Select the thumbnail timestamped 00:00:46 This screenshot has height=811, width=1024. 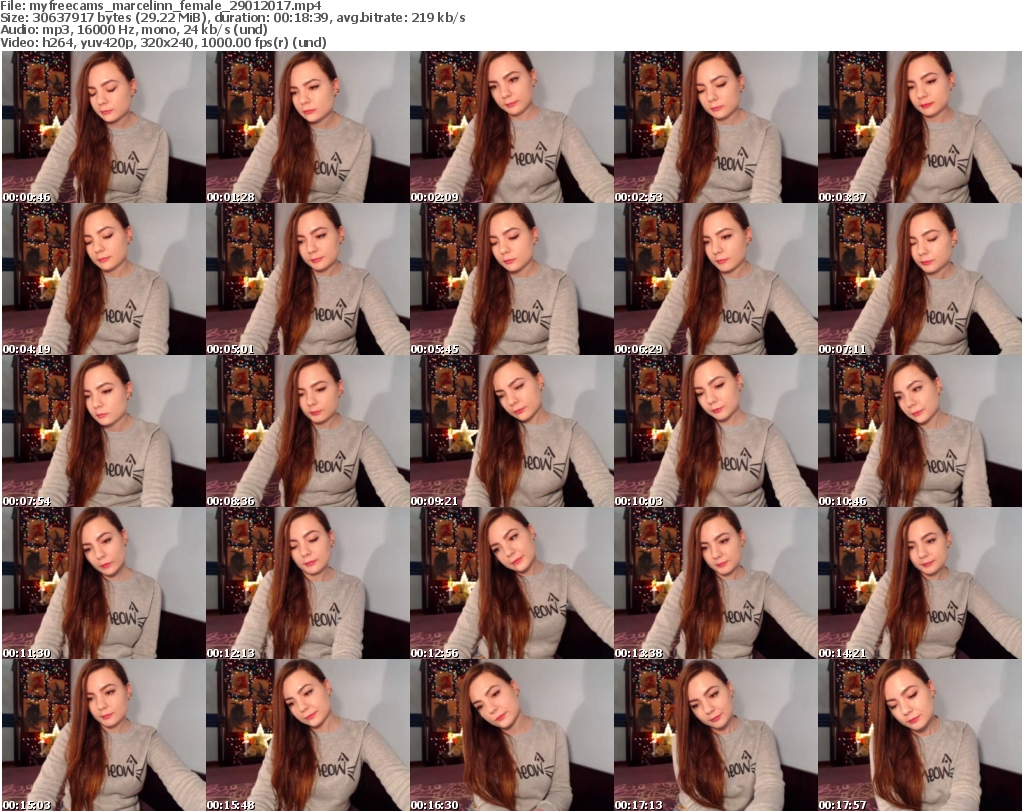(104, 127)
